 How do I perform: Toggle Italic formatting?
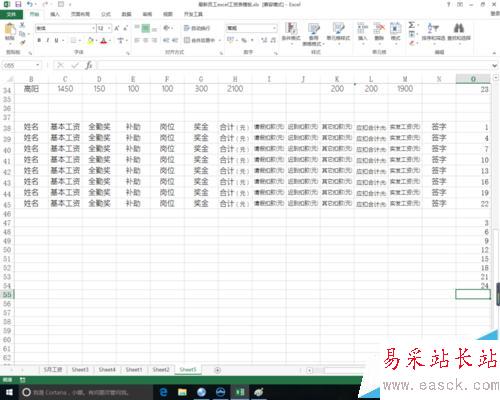[x=48, y=40]
